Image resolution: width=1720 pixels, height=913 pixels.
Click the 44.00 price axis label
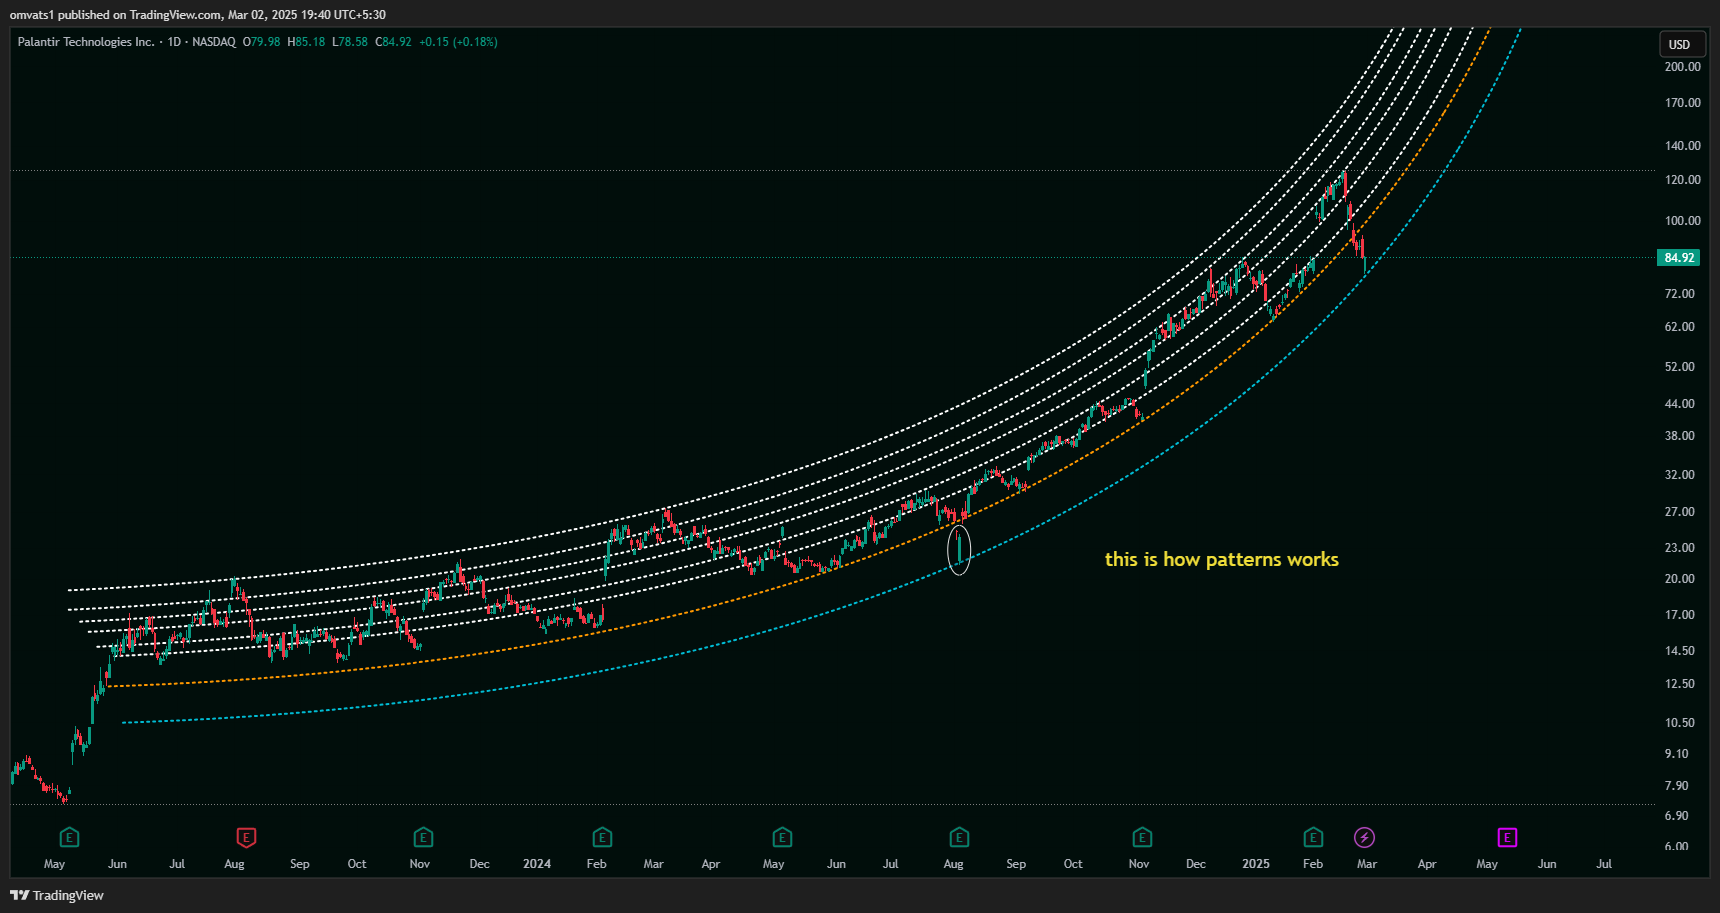(1680, 404)
